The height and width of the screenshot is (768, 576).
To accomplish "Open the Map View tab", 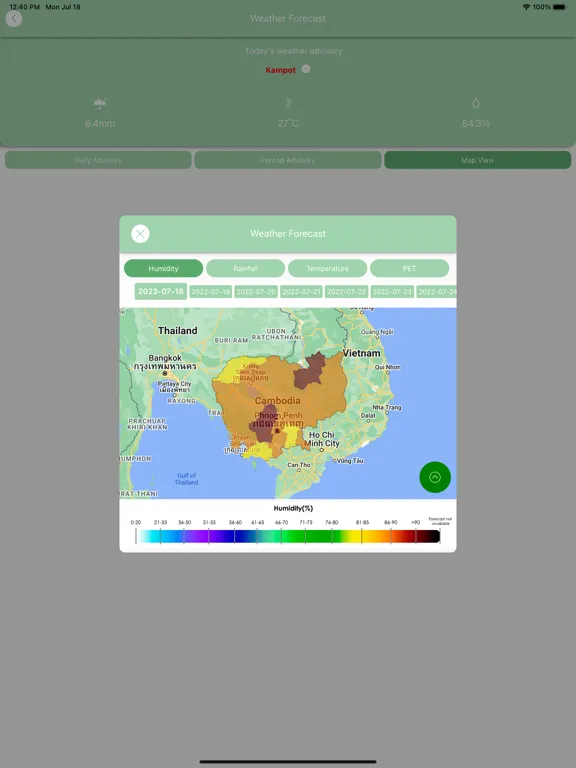I will tap(478, 160).
